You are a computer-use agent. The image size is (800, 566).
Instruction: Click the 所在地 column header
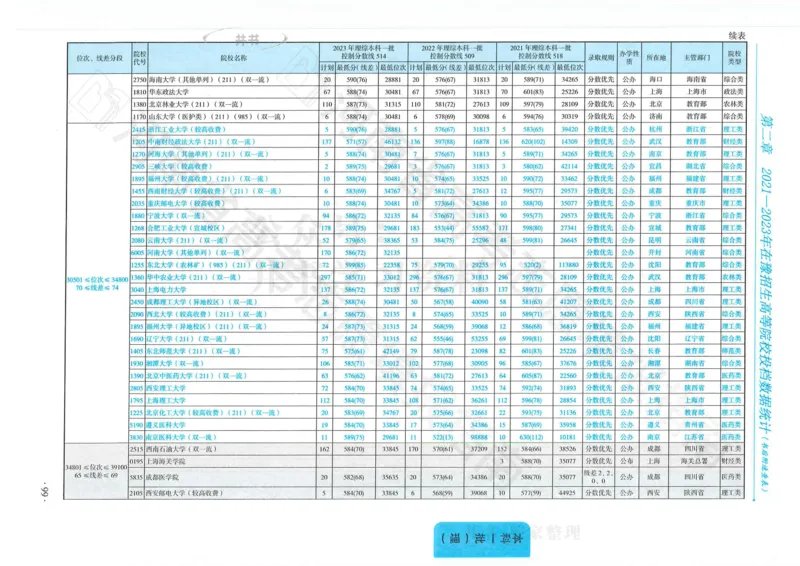656,58
